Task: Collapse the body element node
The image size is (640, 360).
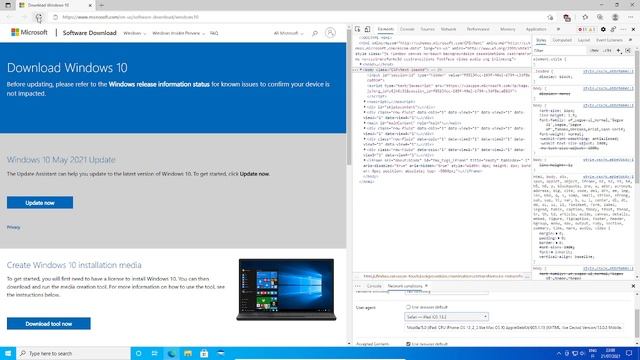Action: point(361,70)
